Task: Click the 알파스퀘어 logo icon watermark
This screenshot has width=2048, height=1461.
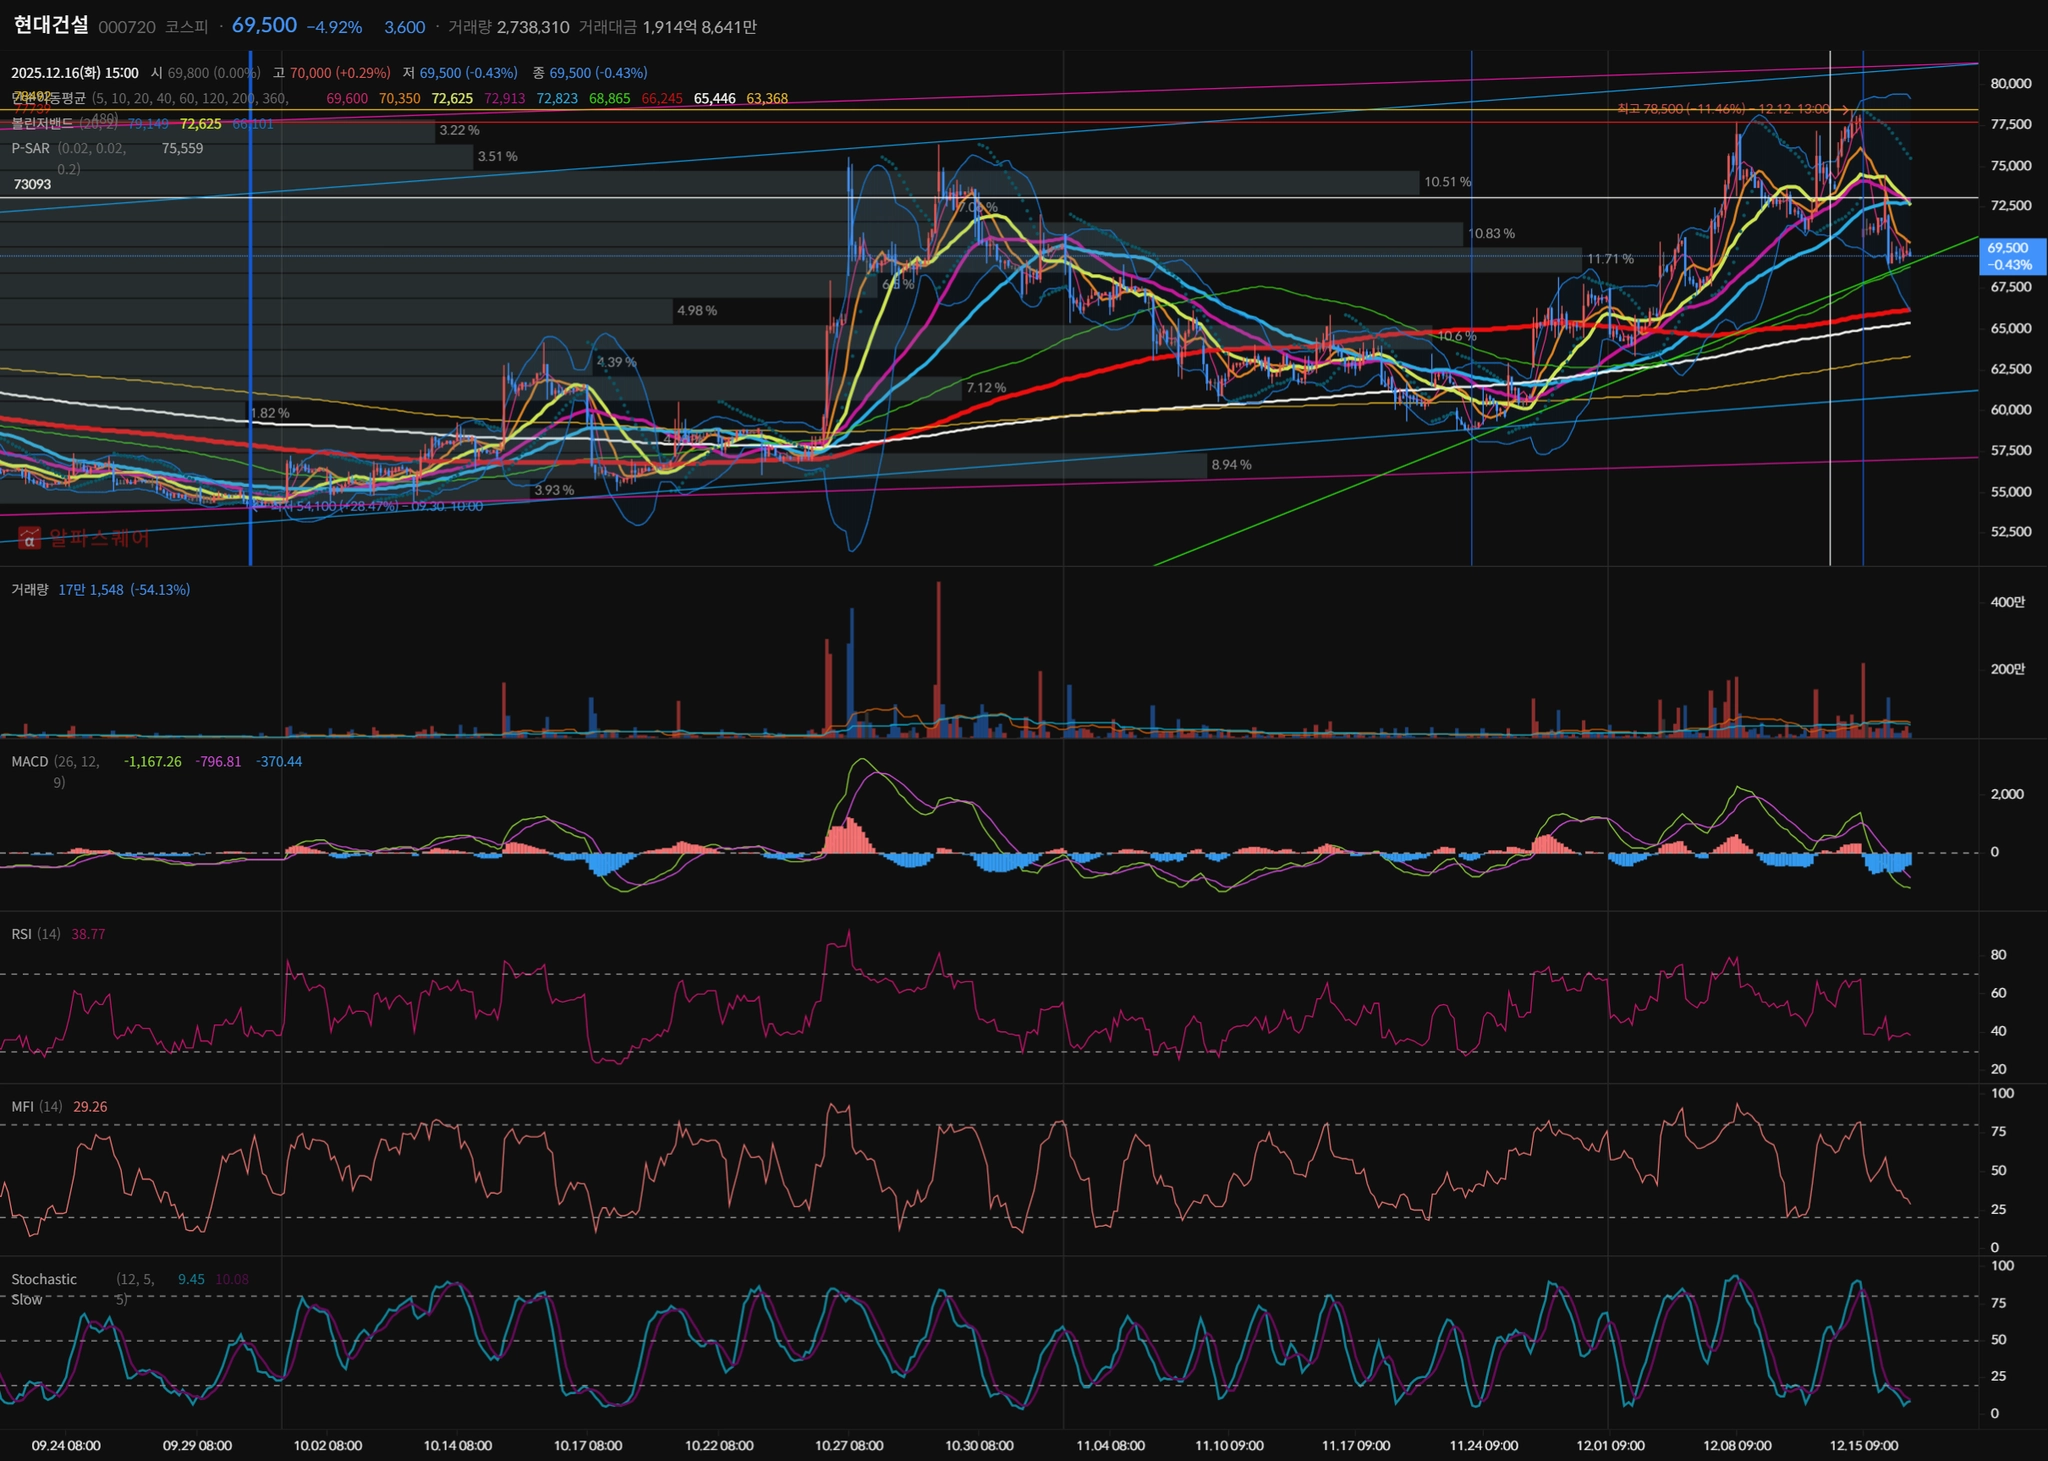Action: pos(29,538)
